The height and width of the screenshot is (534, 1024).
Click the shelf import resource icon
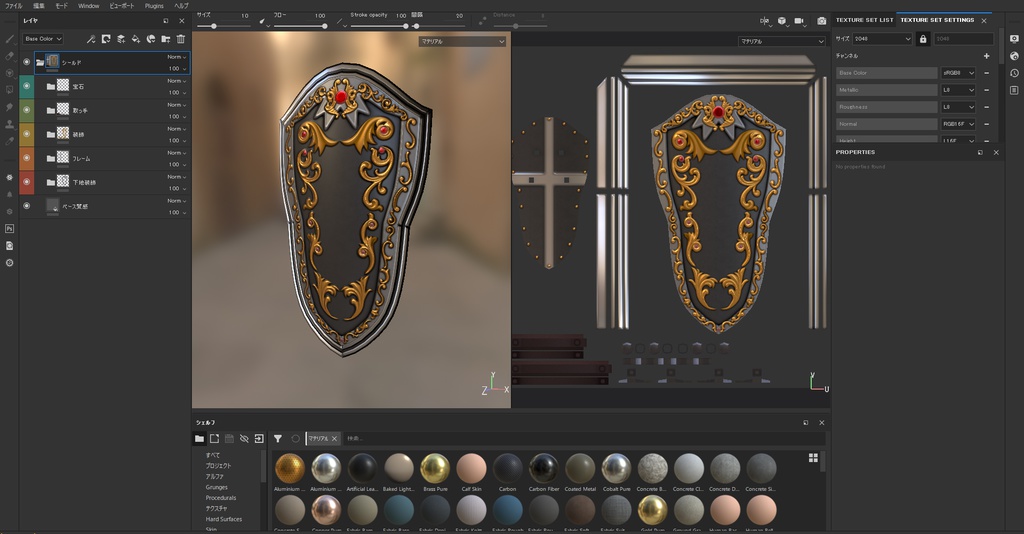[259, 439]
